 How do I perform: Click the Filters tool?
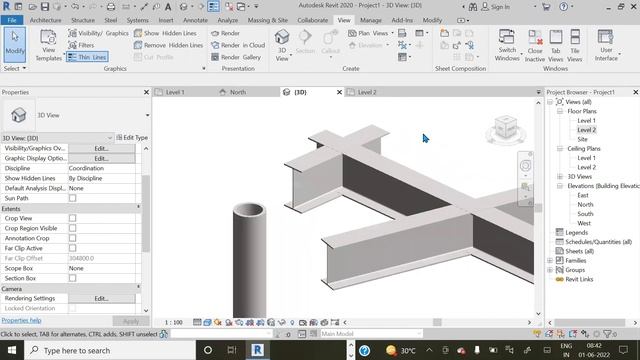coord(82,45)
